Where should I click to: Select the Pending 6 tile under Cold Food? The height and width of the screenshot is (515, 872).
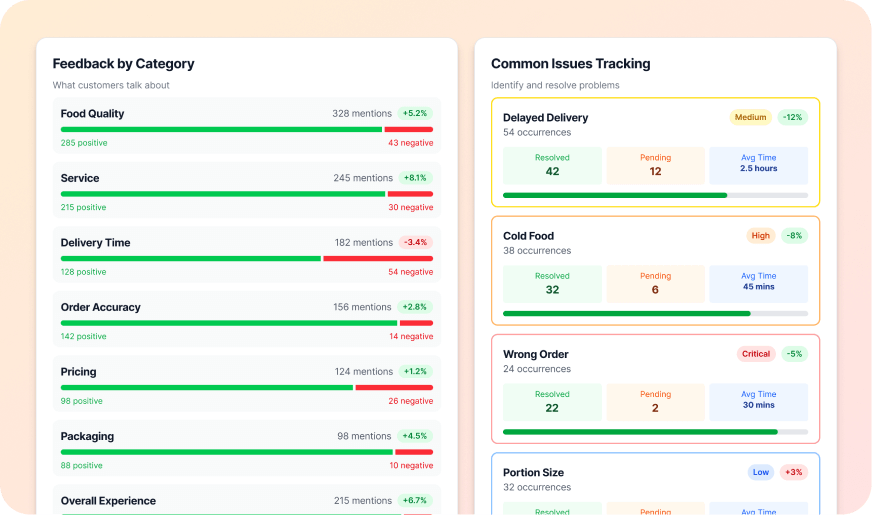click(655, 283)
